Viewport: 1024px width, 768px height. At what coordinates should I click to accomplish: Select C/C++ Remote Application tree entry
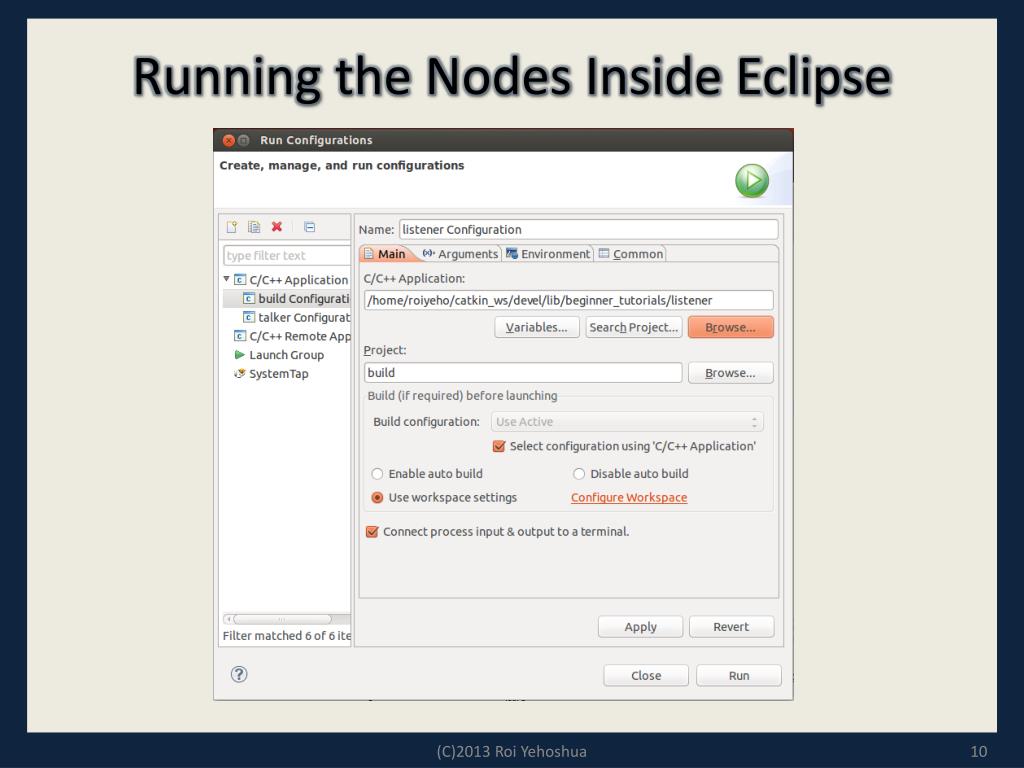292,336
